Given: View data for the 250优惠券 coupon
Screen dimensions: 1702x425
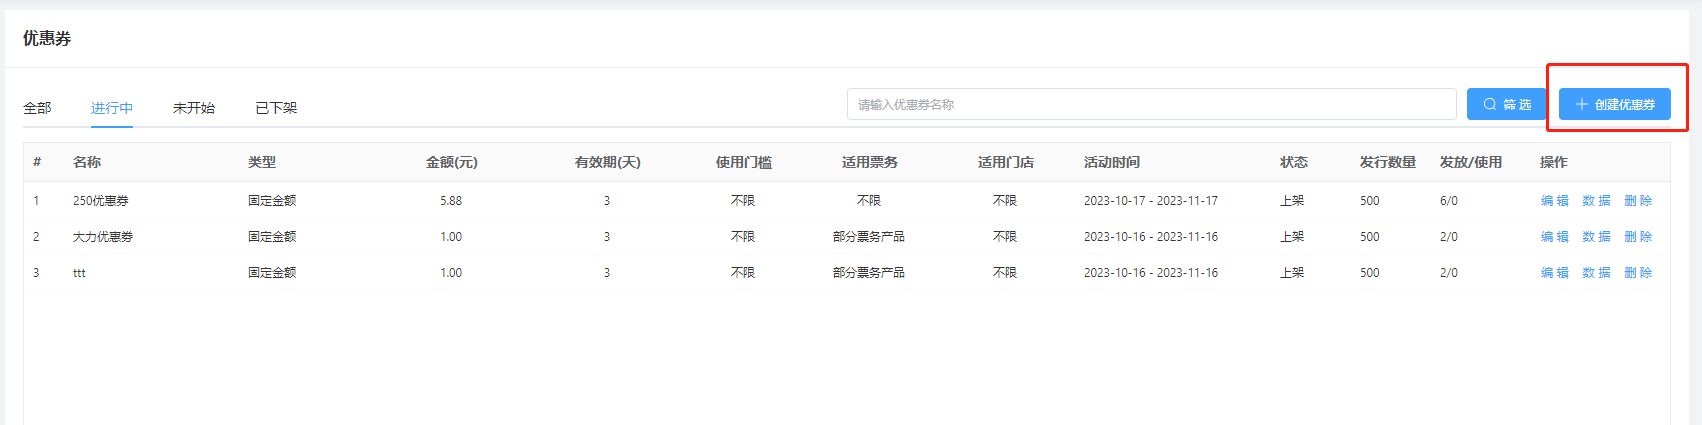Looking at the screenshot, I should [1596, 201].
